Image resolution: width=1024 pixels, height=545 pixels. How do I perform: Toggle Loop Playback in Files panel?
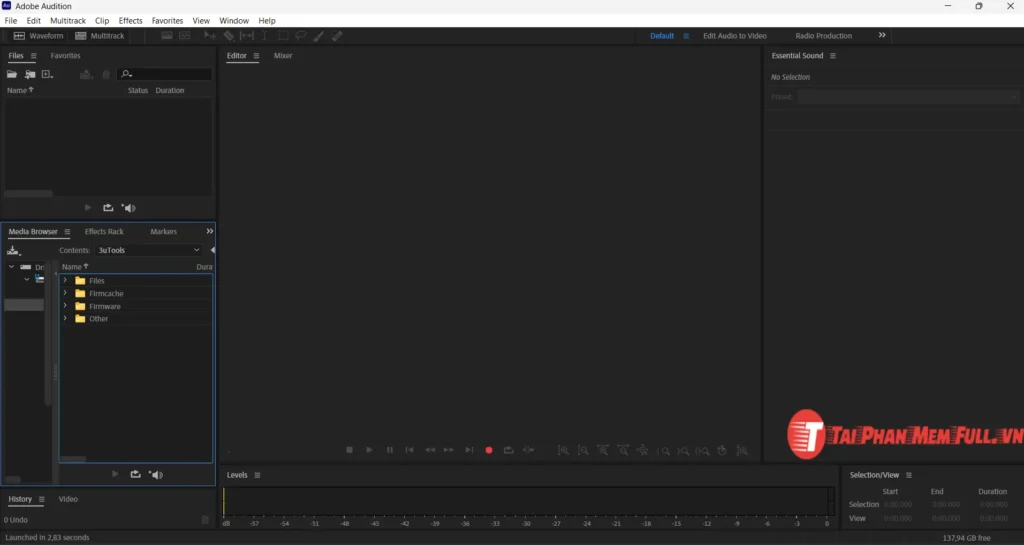coord(108,208)
